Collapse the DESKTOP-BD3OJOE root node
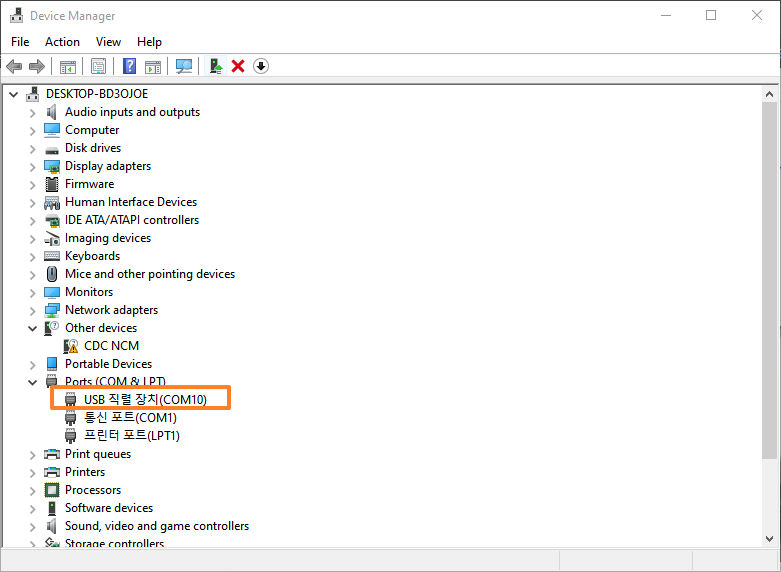 click(13, 94)
